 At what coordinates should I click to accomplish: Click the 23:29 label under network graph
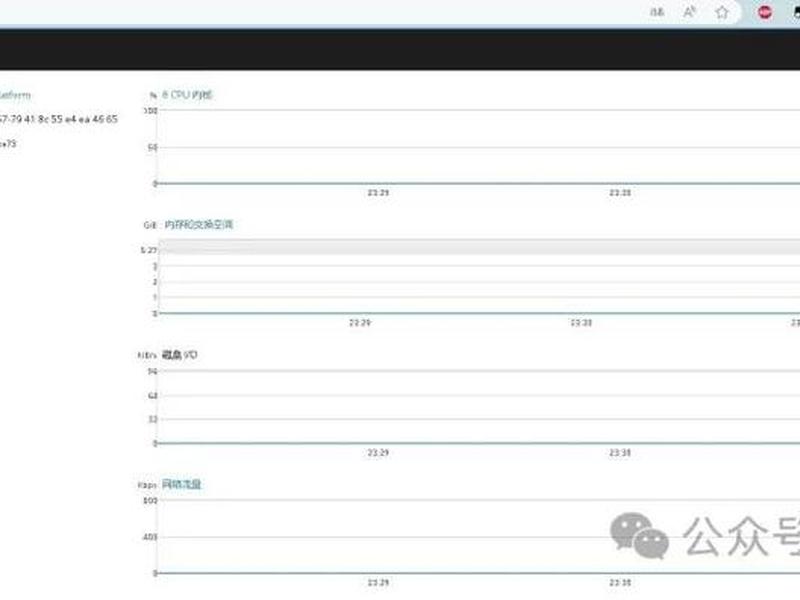point(378,582)
